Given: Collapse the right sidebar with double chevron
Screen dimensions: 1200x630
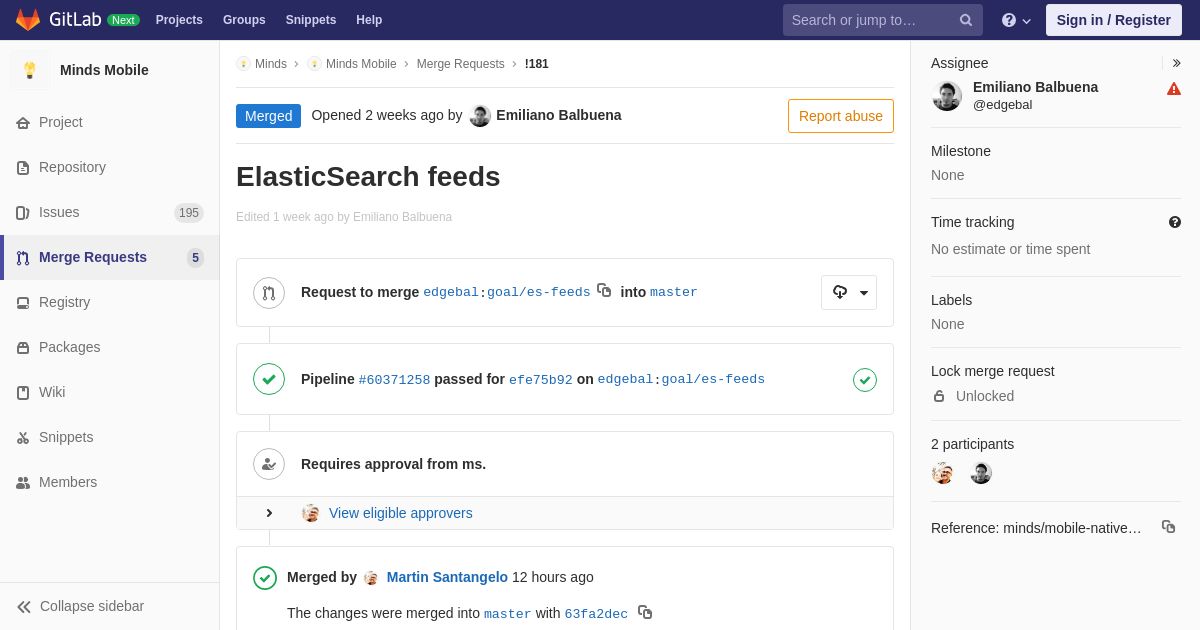Looking at the screenshot, I should pos(1176,63).
